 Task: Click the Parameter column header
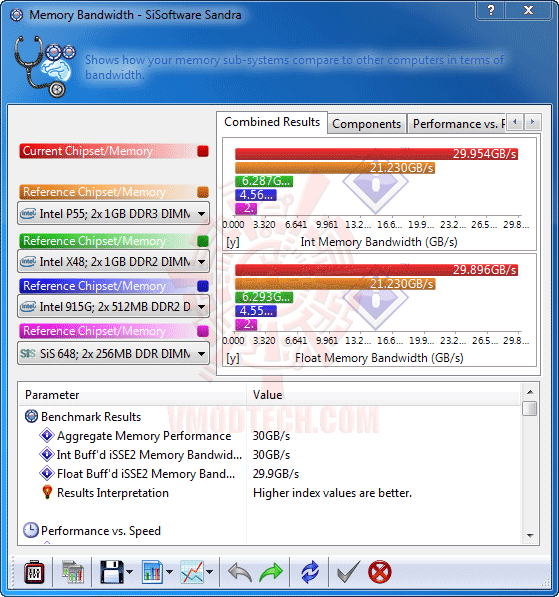click(133, 395)
